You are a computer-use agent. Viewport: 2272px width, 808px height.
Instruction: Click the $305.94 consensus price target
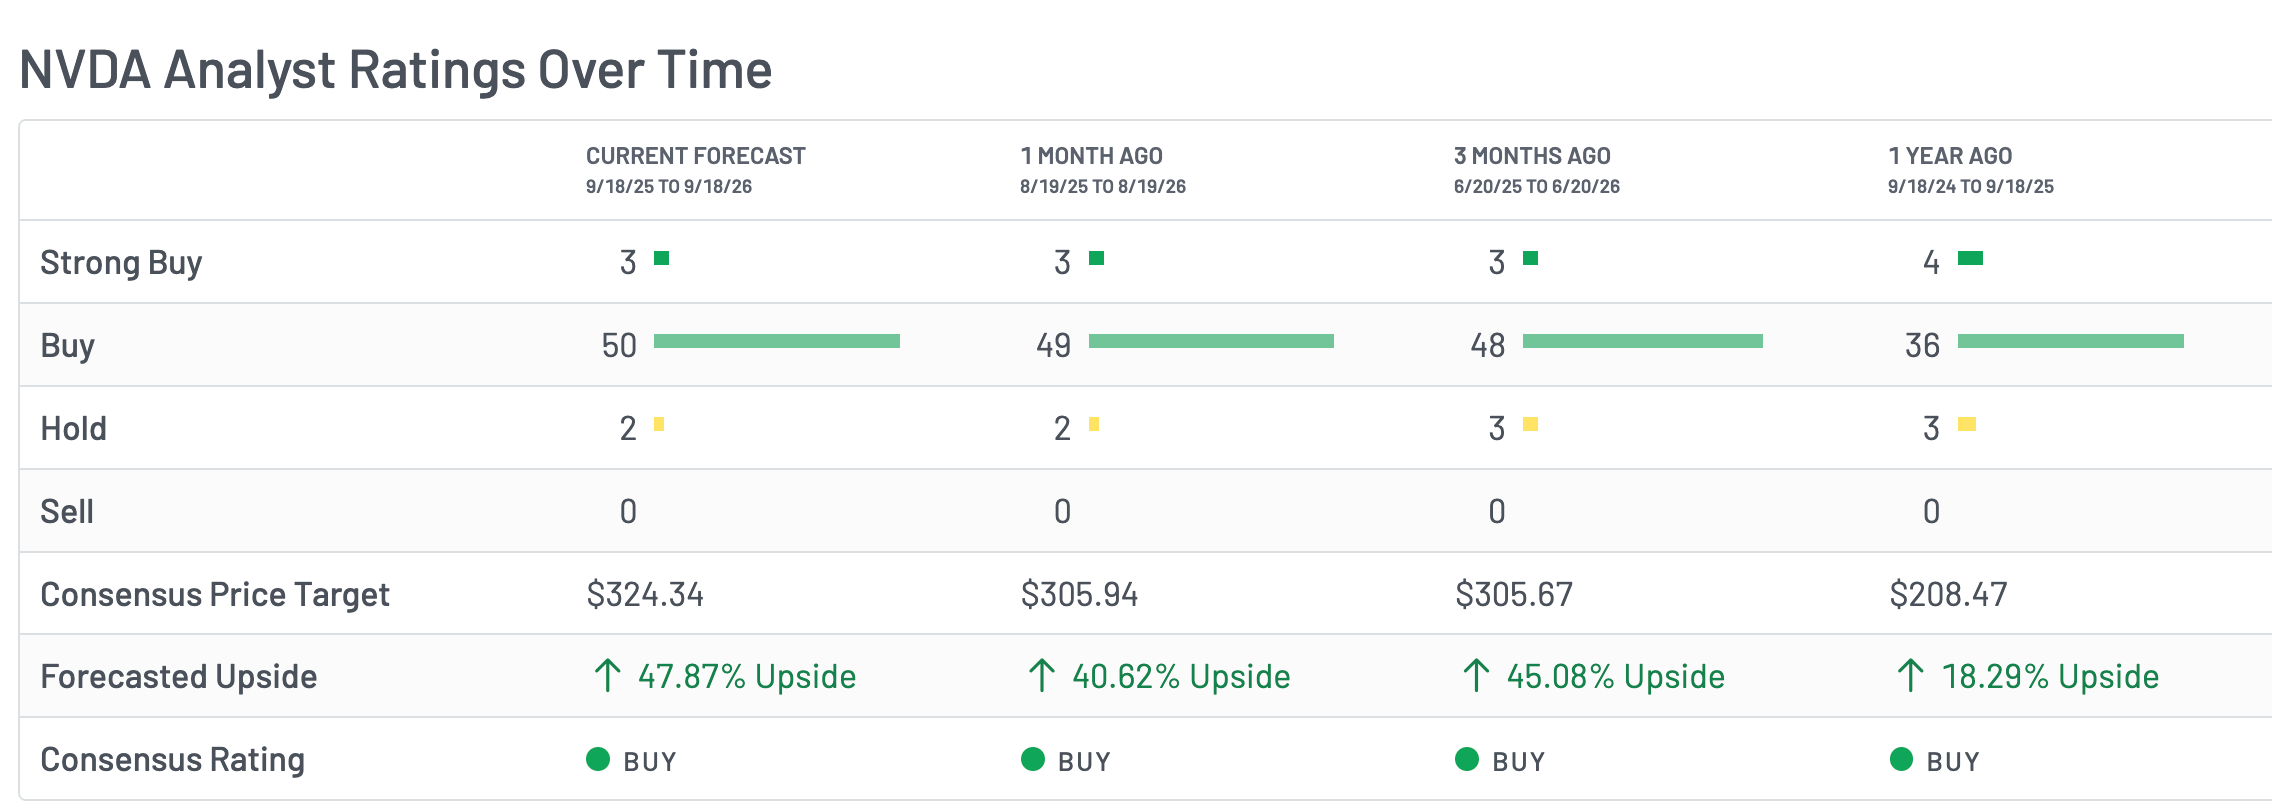[1079, 594]
